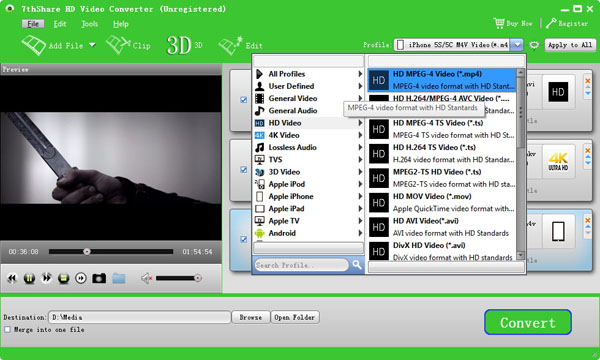Click the search magnifier in profile search
The width and height of the screenshot is (600, 360).
coord(357,264)
